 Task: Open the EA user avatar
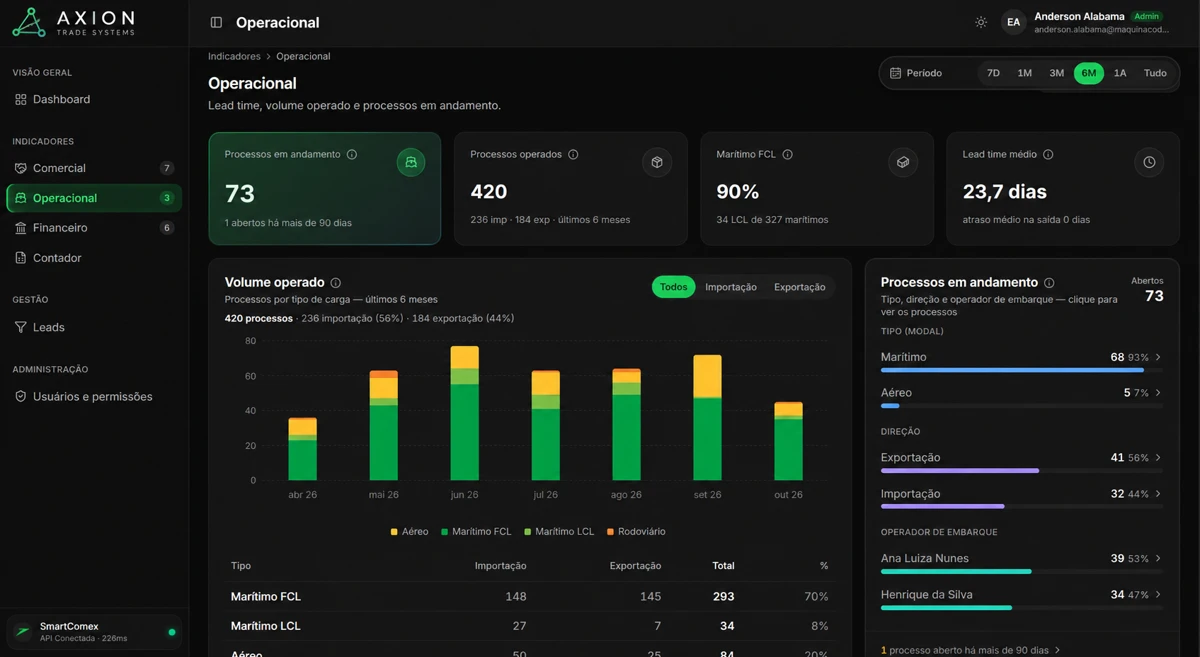tap(1014, 22)
